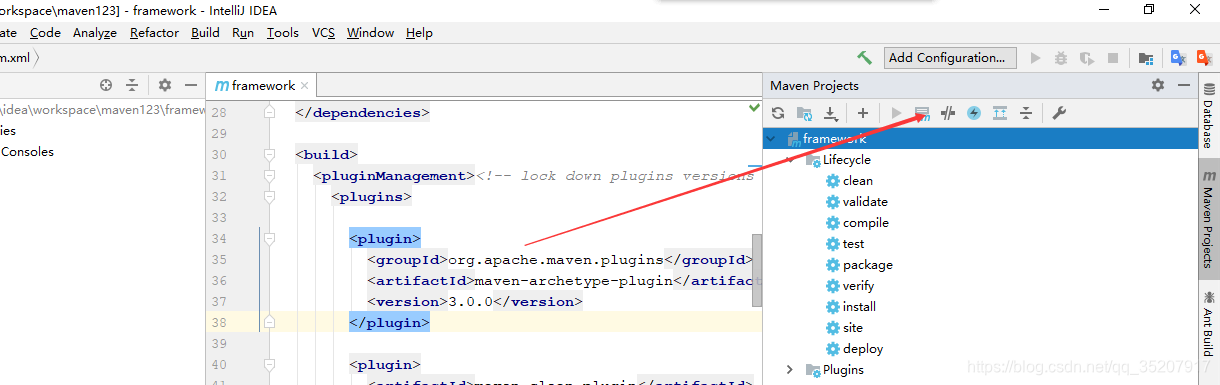This screenshot has width=1220, height=385.
Task: Locate current file in Project panel
Action: (106, 85)
